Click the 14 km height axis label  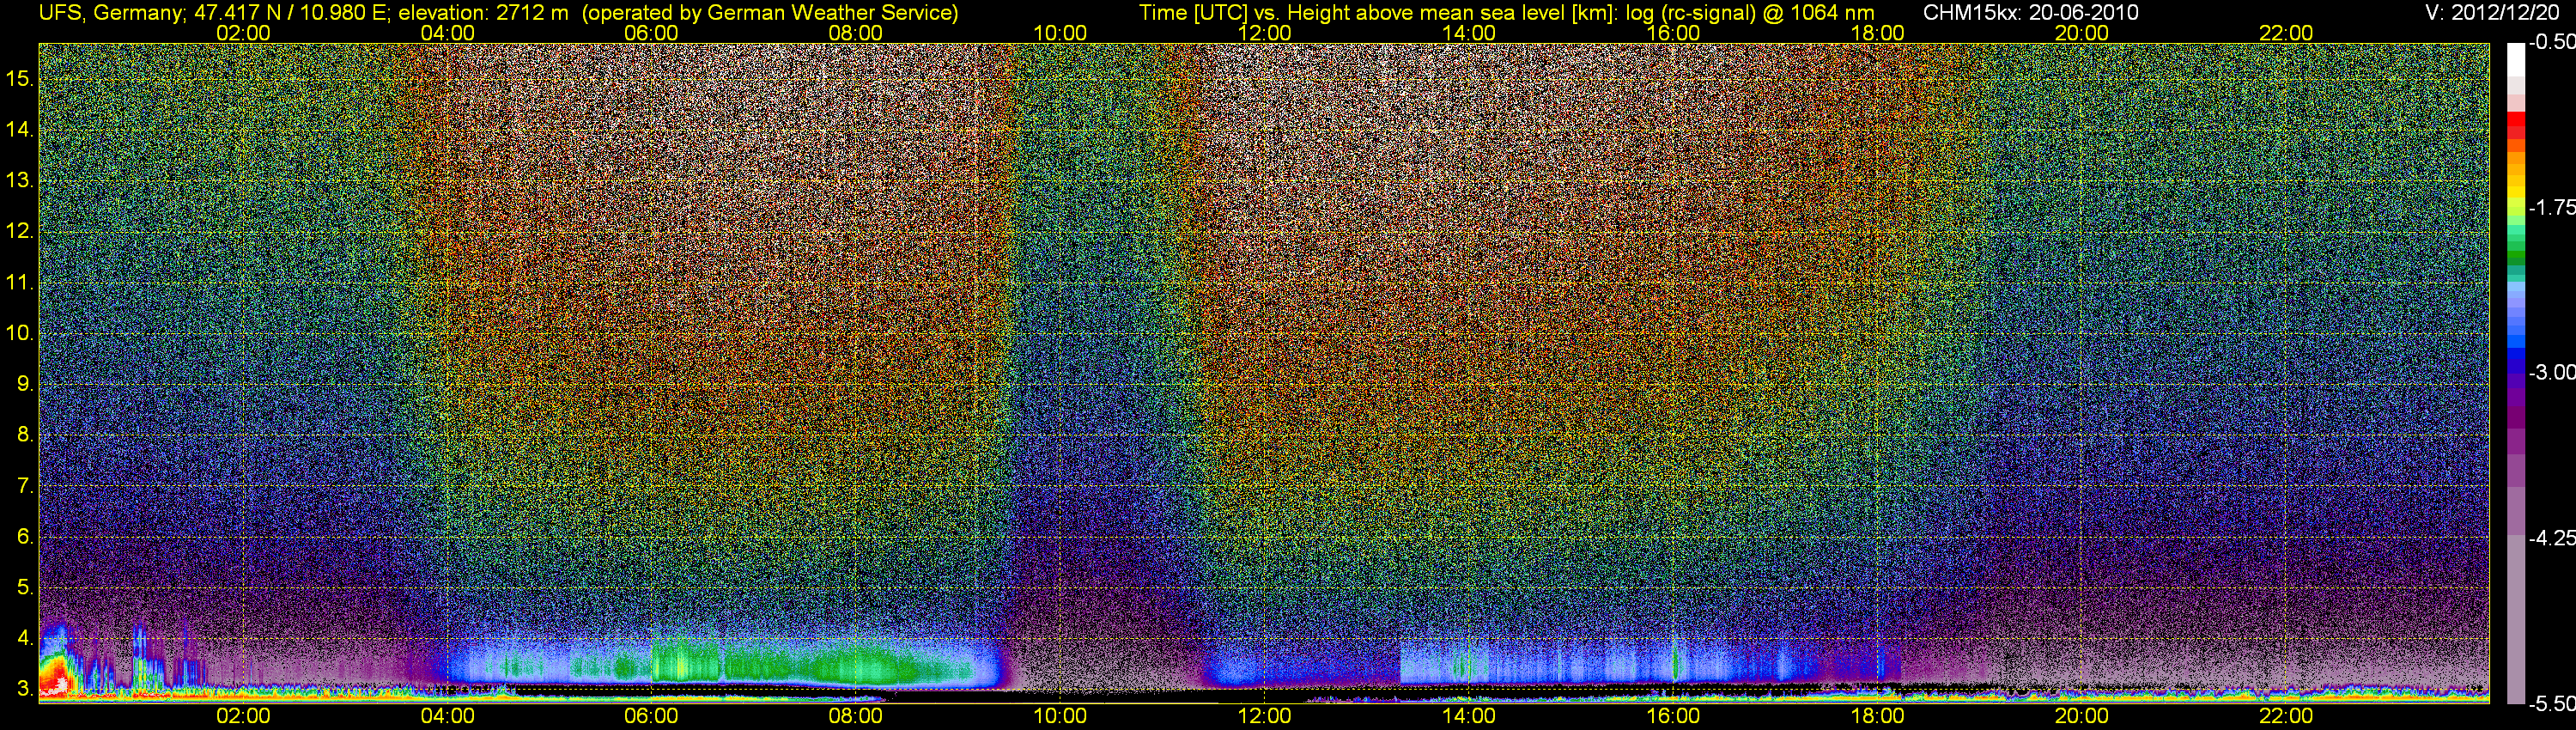(x=19, y=129)
